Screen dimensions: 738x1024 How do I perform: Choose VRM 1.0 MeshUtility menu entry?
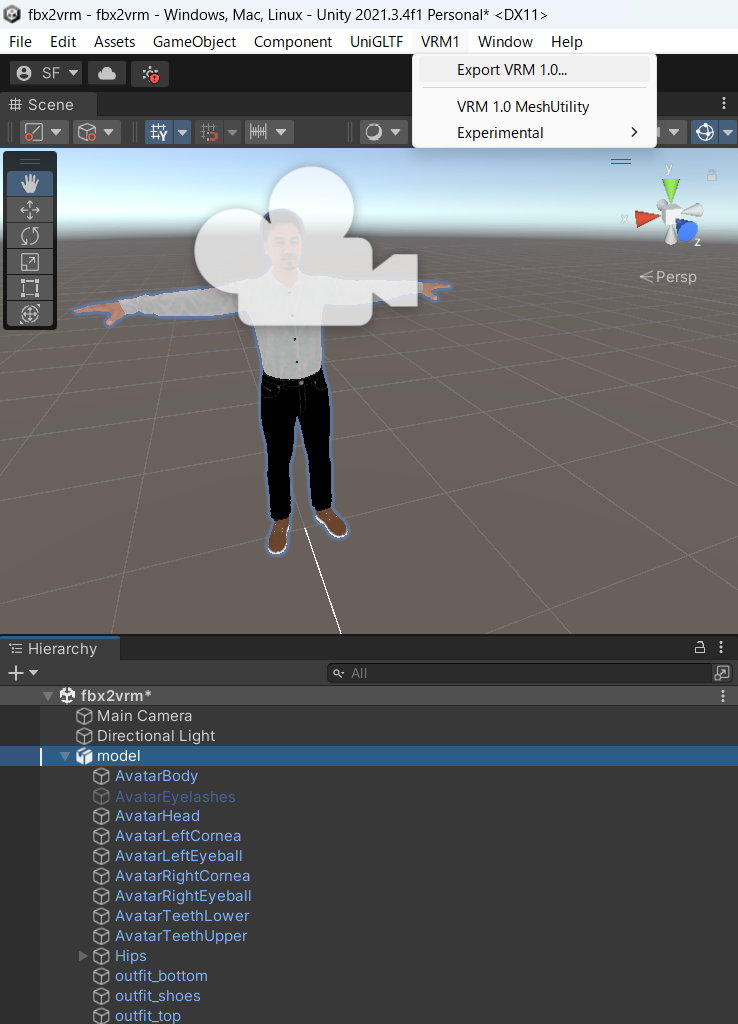point(534,106)
